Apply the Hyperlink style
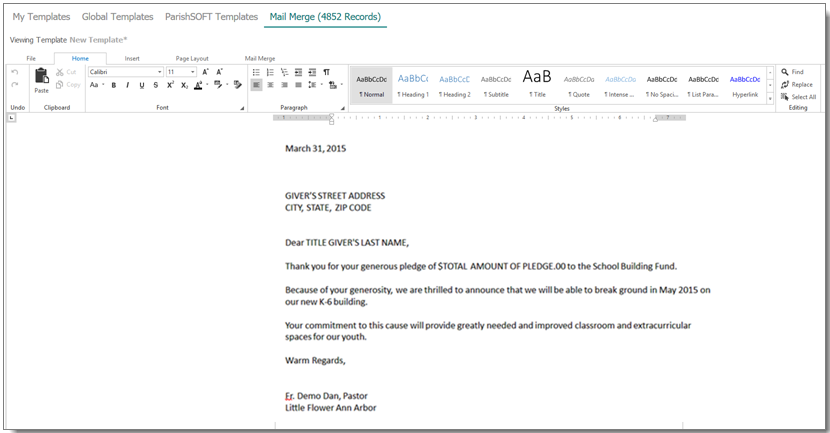Screen dimensions: 830x433 click(x=745, y=85)
